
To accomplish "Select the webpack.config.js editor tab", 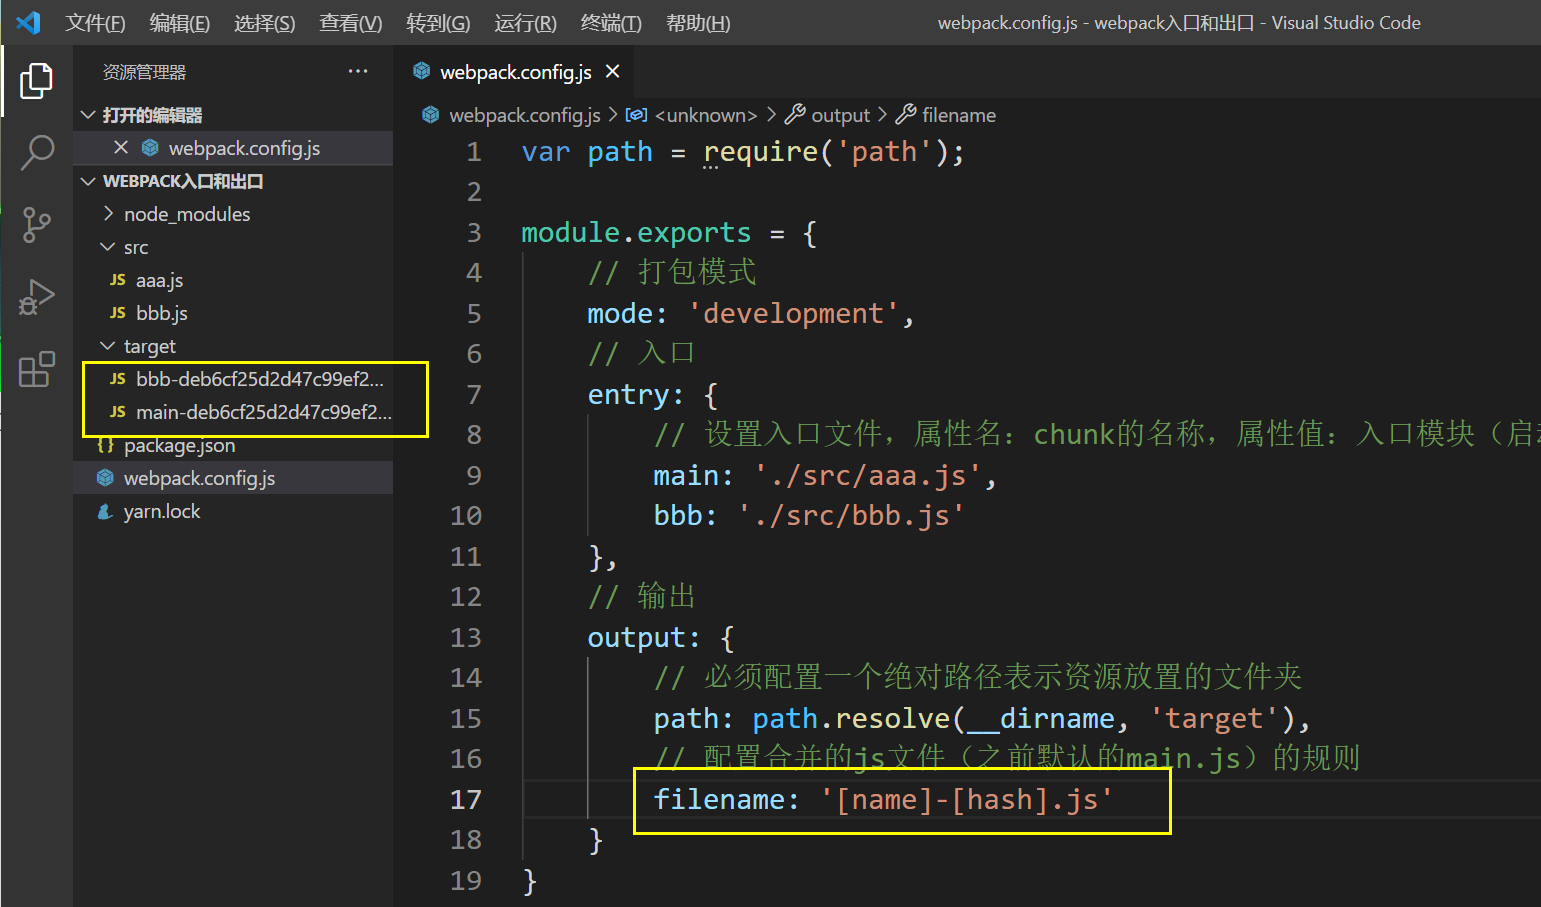I will click(513, 72).
